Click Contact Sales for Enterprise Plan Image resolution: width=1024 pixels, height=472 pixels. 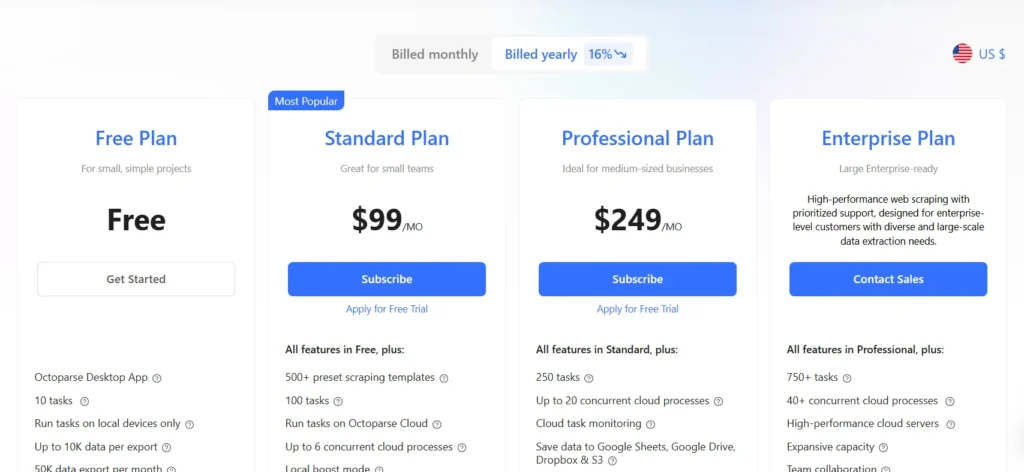[888, 279]
